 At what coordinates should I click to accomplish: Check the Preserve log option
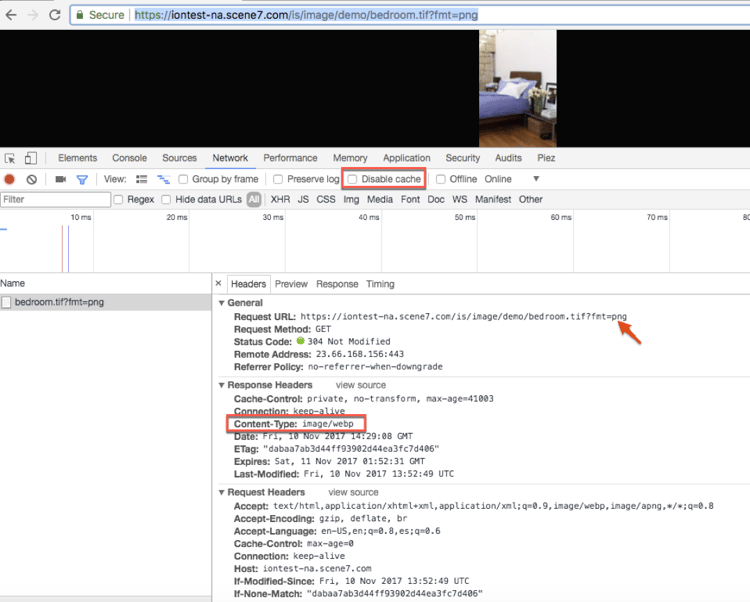278,179
